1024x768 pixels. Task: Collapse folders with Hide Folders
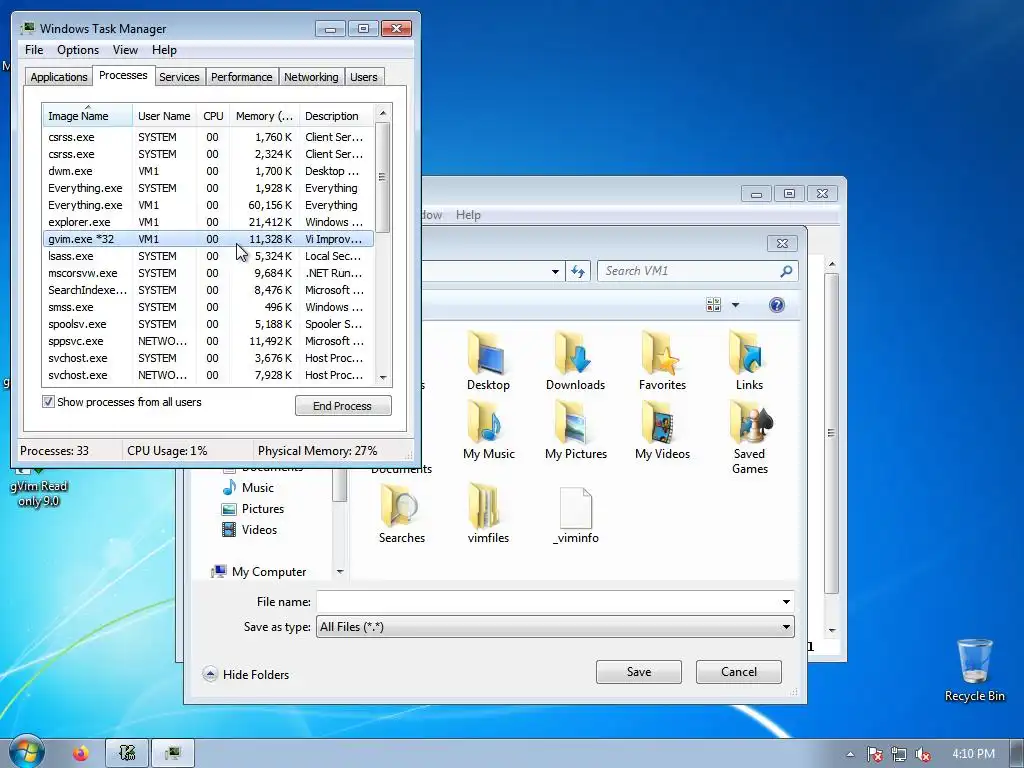246,674
